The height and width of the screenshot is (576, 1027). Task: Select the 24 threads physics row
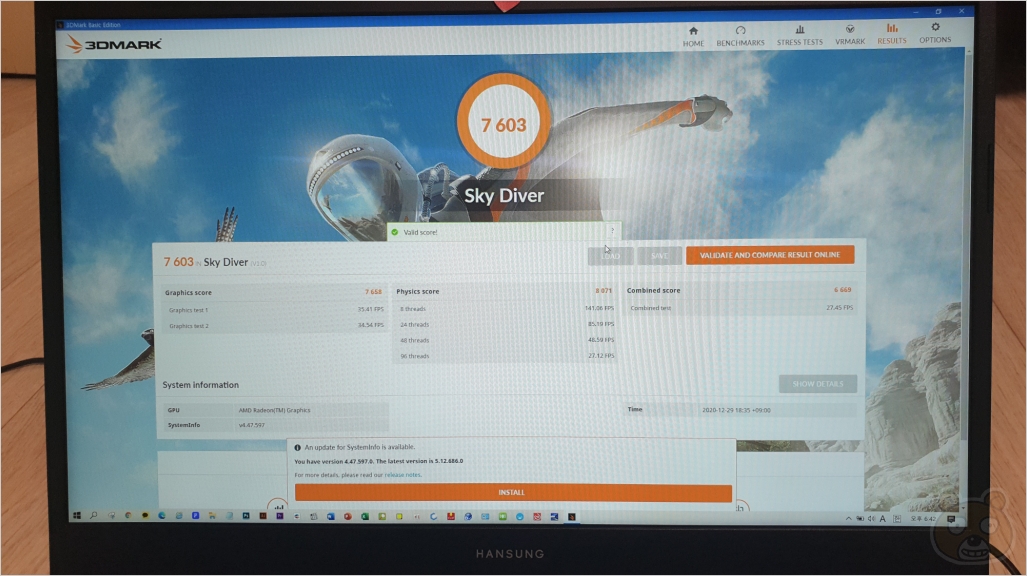pos(504,324)
